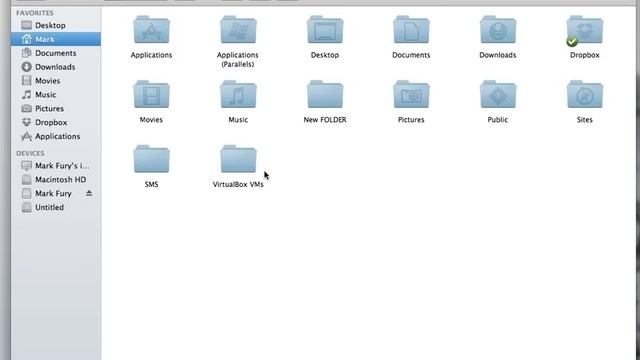Select Untitled under Devices
The height and width of the screenshot is (360, 640).
coord(56,207)
